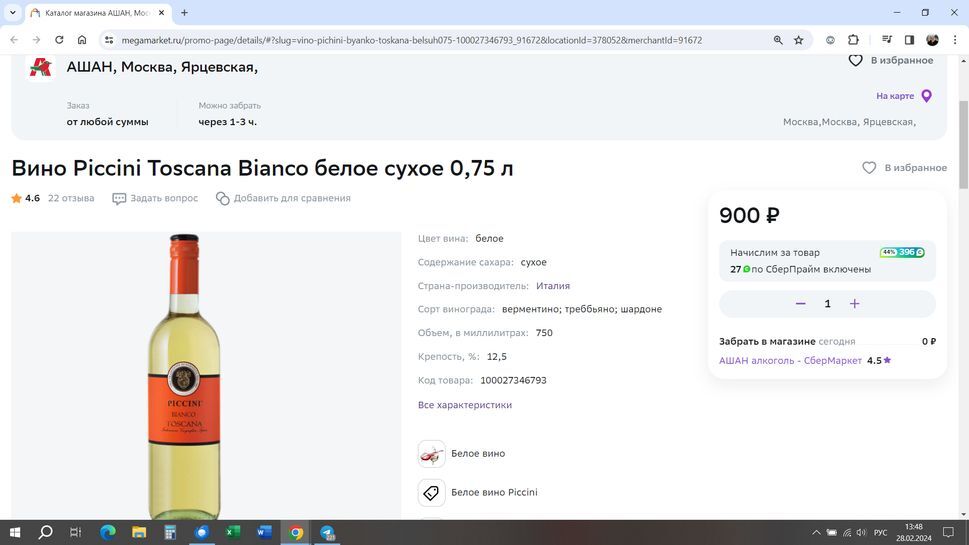
Task: Open the Chrome three-dot menu
Action: [955, 40]
